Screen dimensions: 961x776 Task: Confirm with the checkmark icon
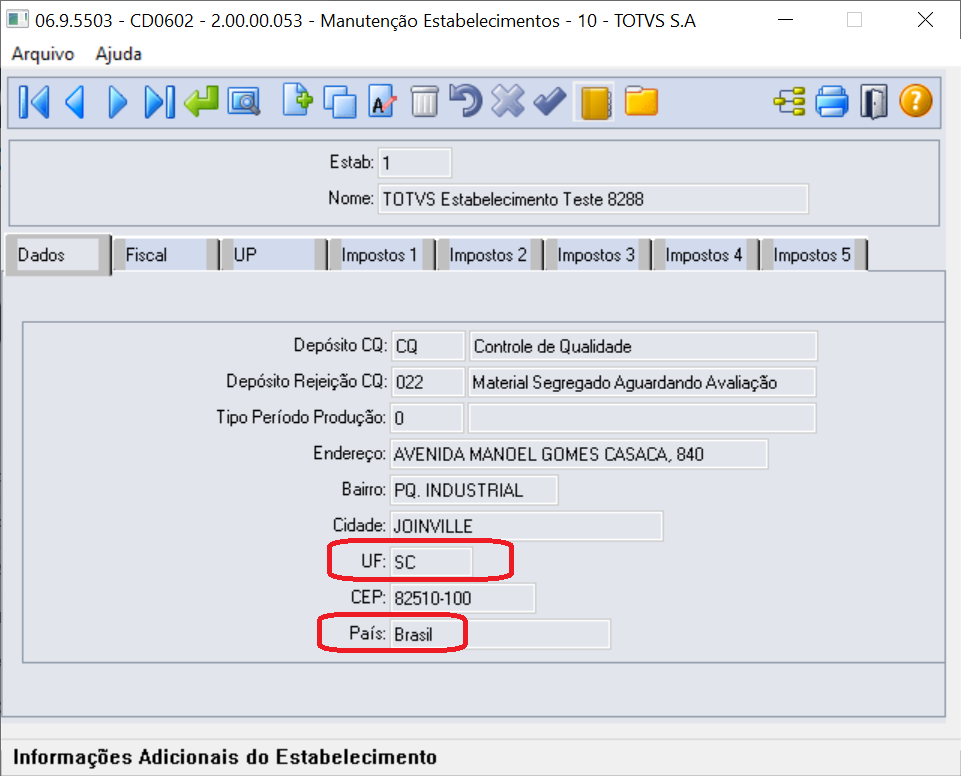[x=550, y=101]
